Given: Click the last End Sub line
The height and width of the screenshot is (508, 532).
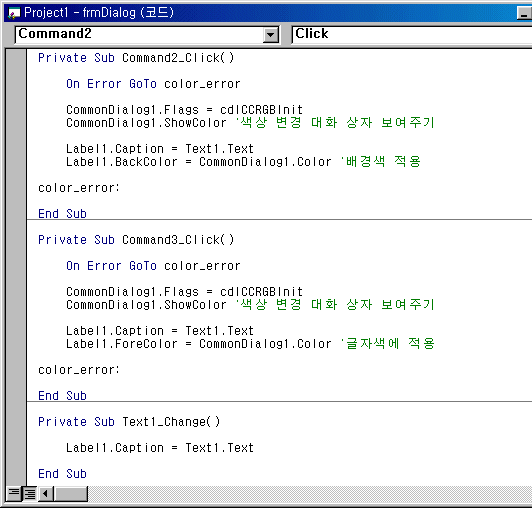Looking at the screenshot, I should 62,474.
